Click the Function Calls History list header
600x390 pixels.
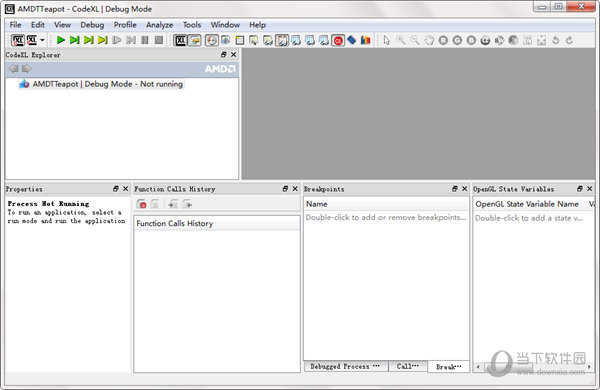pos(217,224)
